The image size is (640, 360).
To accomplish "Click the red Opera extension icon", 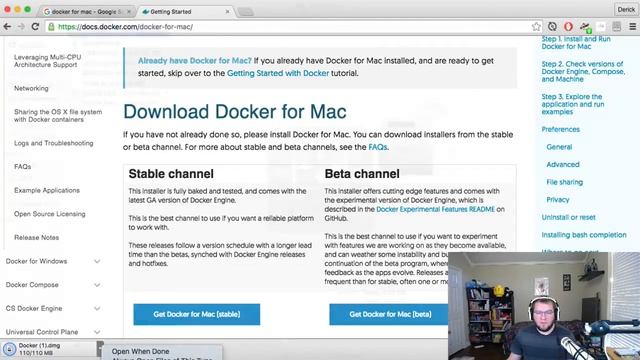I will click(568, 27).
